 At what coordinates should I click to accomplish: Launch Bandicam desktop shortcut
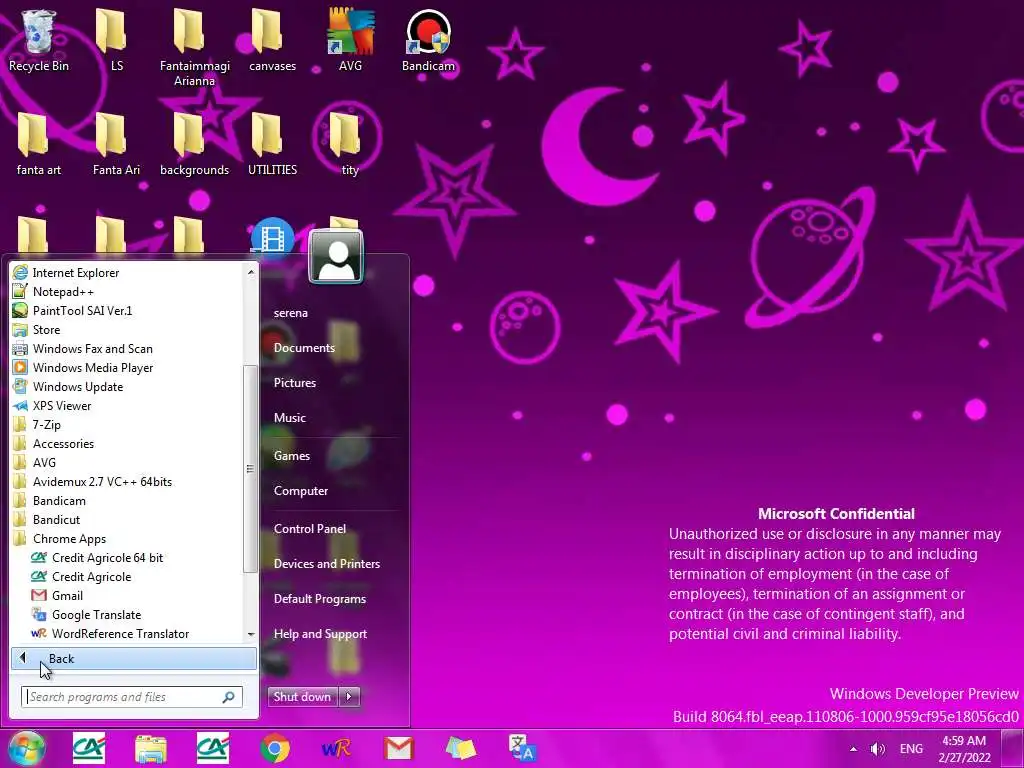[x=428, y=40]
